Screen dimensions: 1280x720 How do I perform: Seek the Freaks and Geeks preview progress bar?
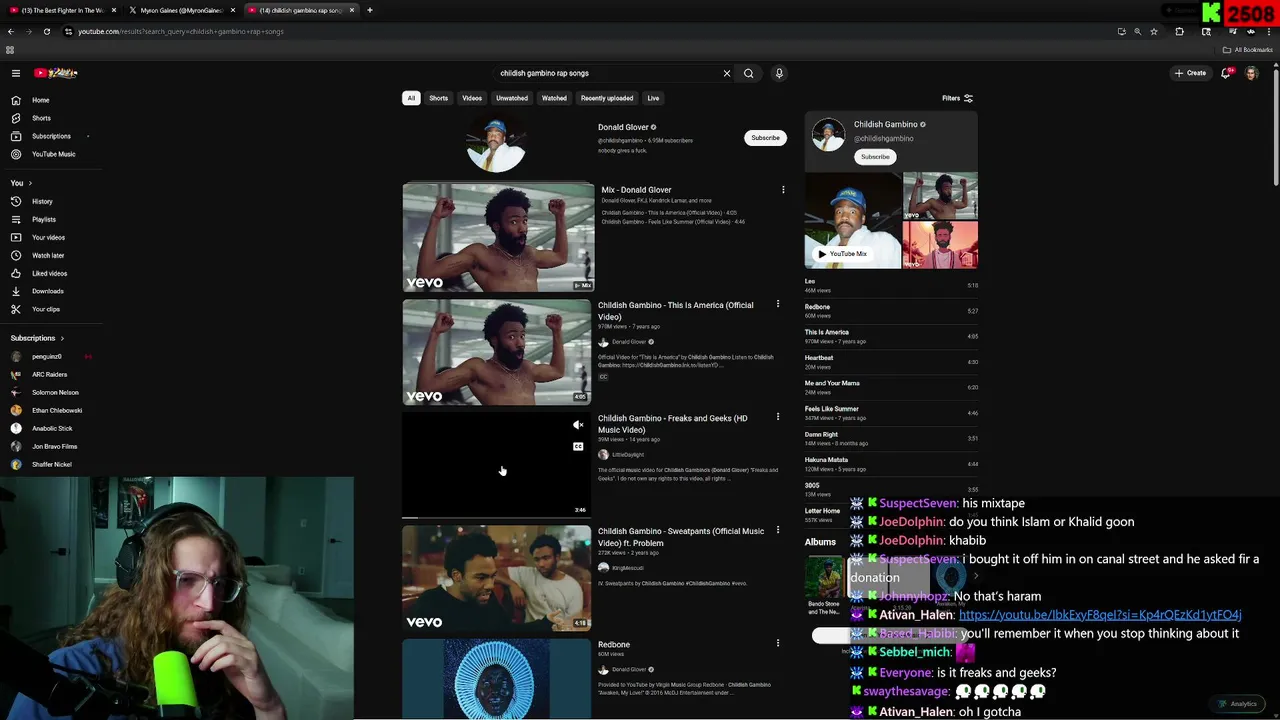pos(497,518)
